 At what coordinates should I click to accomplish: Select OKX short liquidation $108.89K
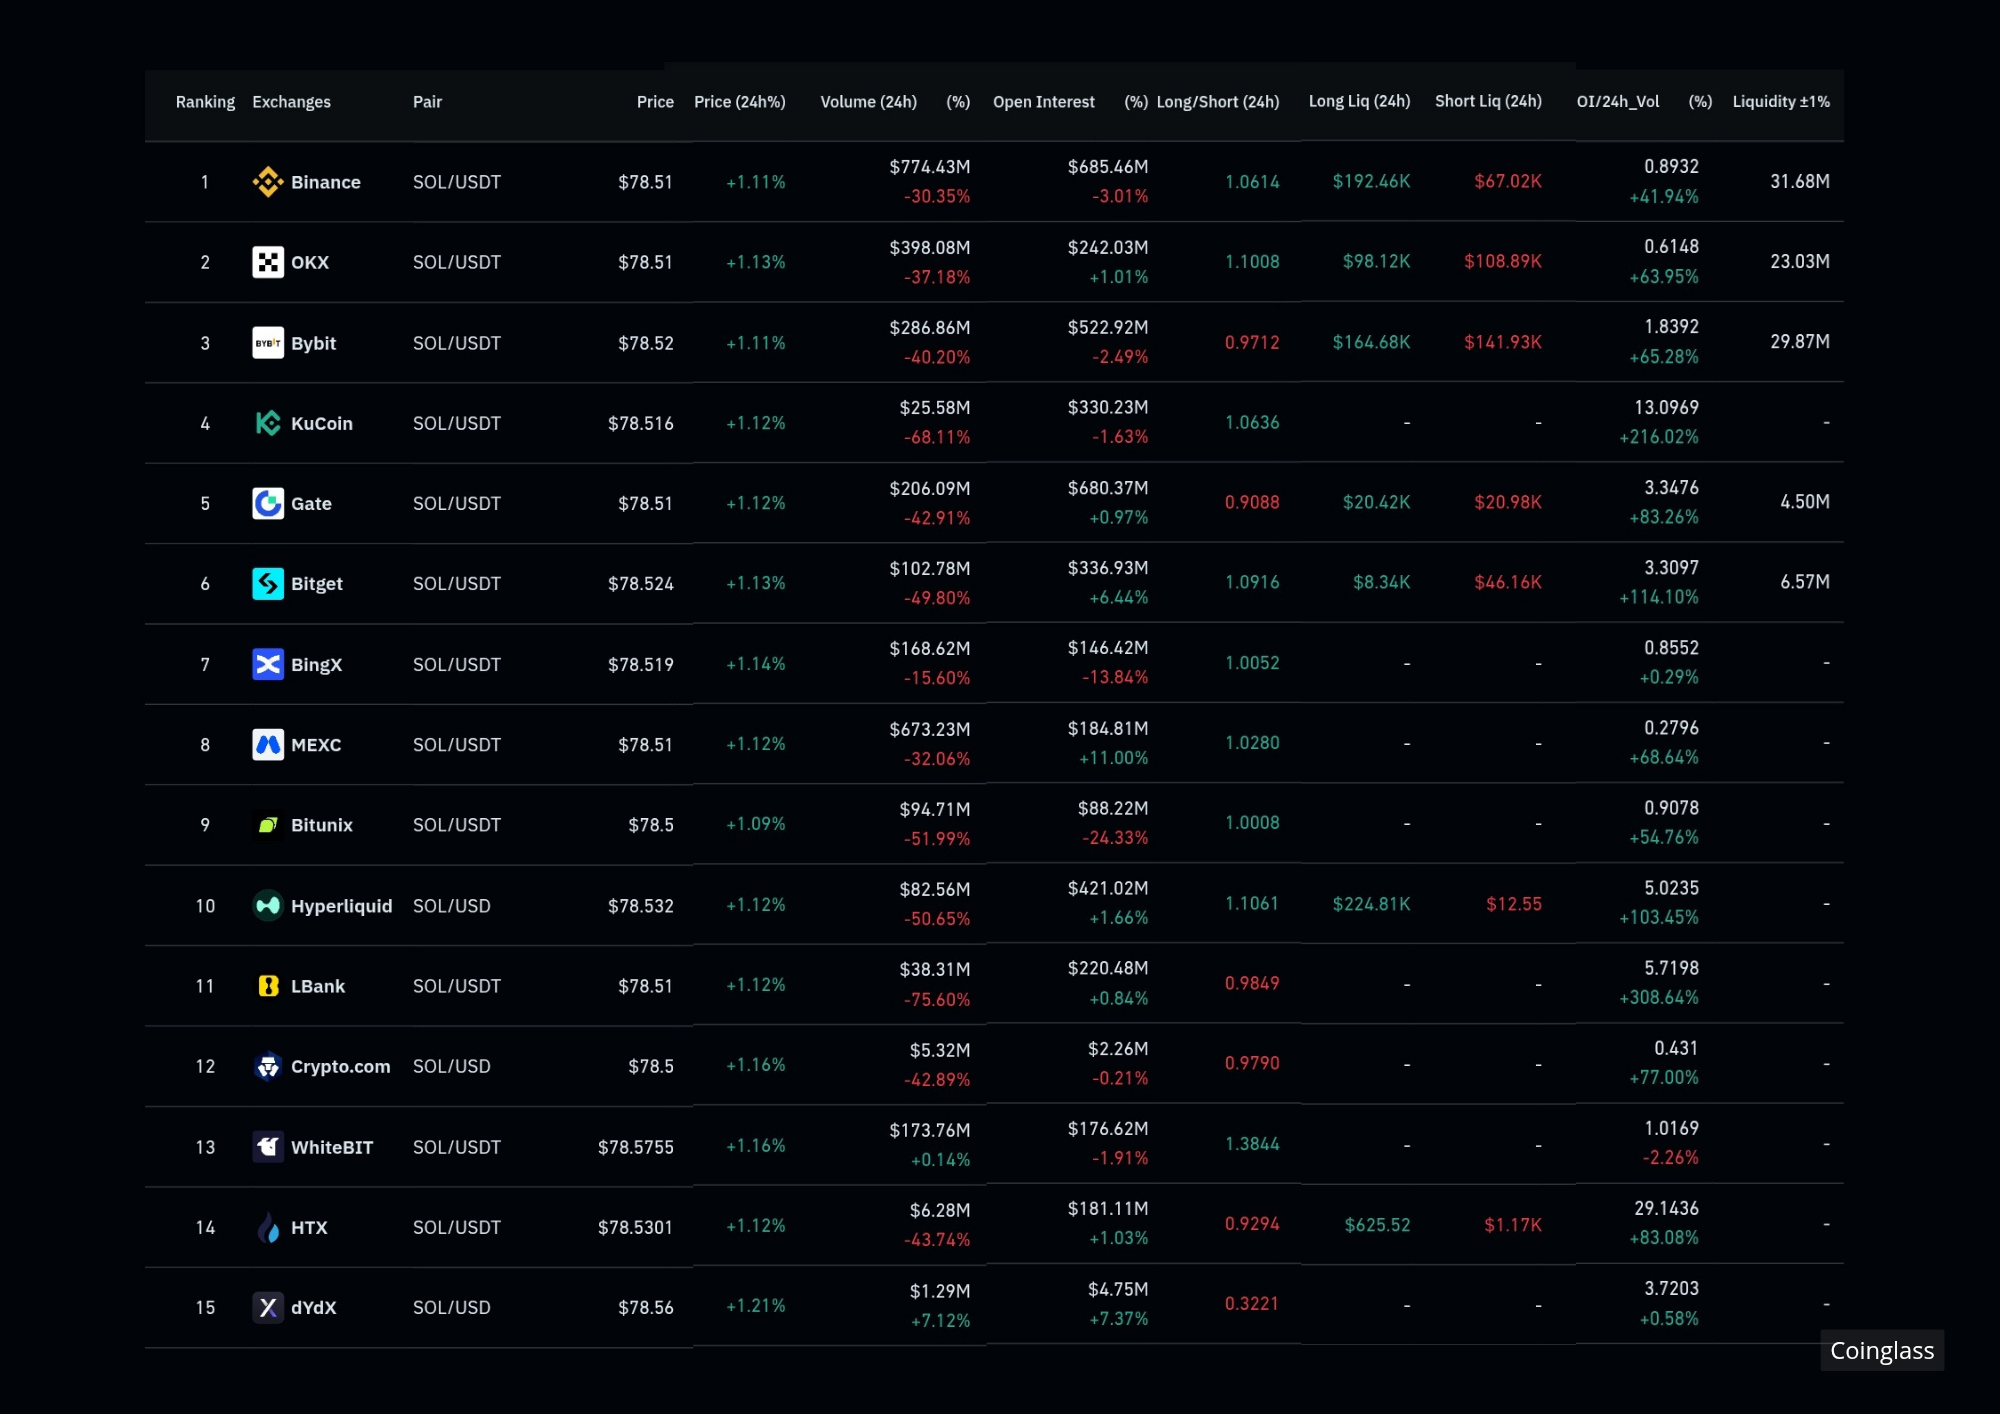1503,261
